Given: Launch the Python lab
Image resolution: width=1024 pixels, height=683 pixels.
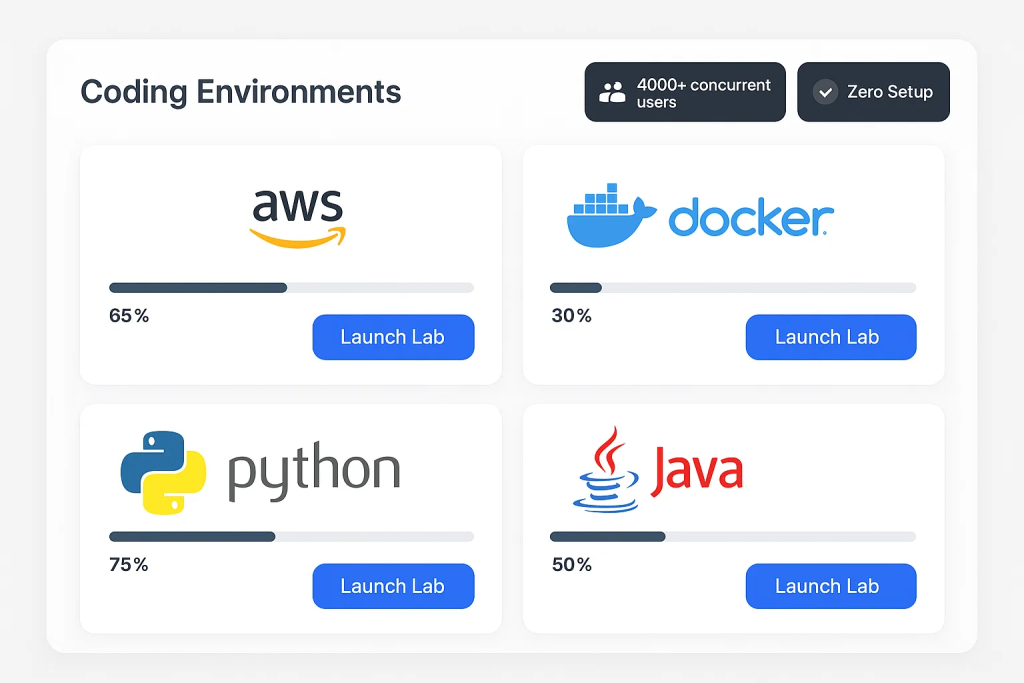Looking at the screenshot, I should 393,586.
